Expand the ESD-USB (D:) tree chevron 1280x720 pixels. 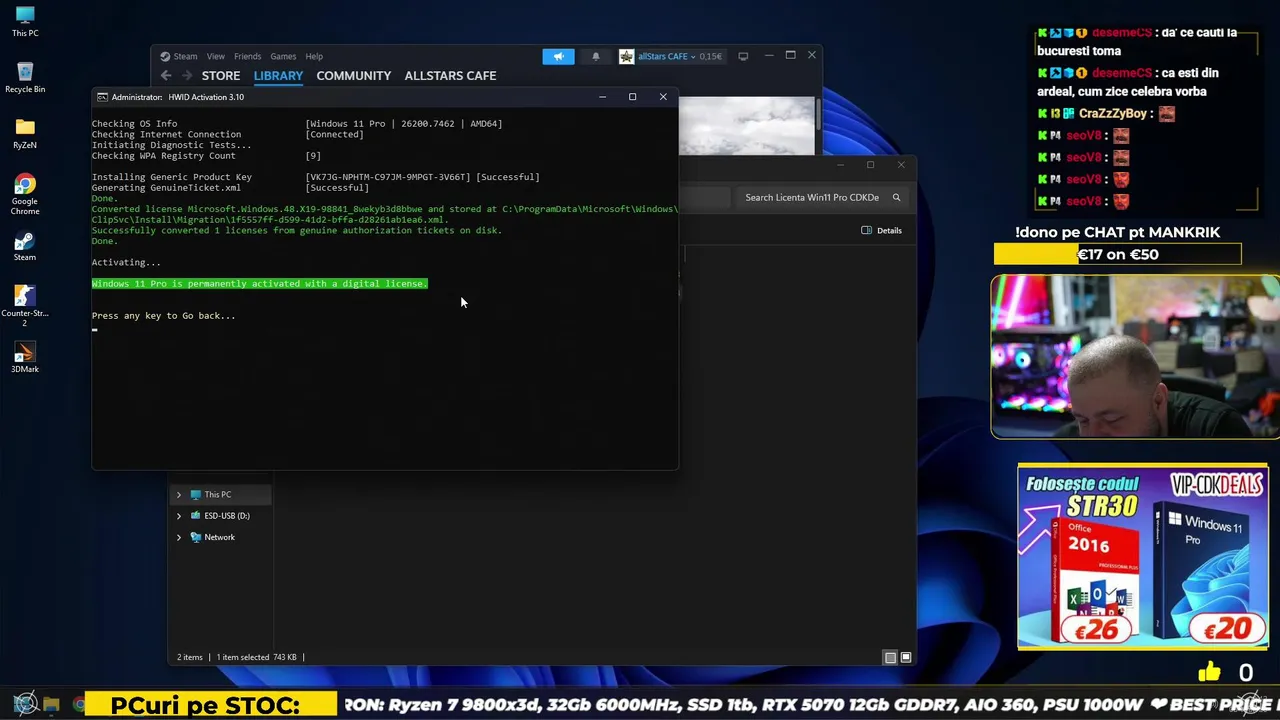point(179,516)
